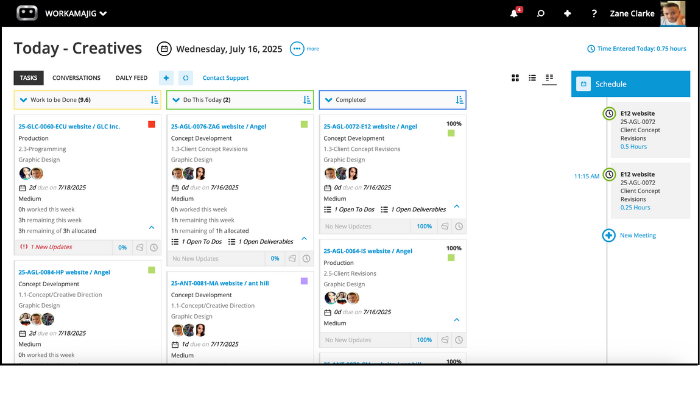Sort the Do This Today column
700x405 pixels.
307,100
